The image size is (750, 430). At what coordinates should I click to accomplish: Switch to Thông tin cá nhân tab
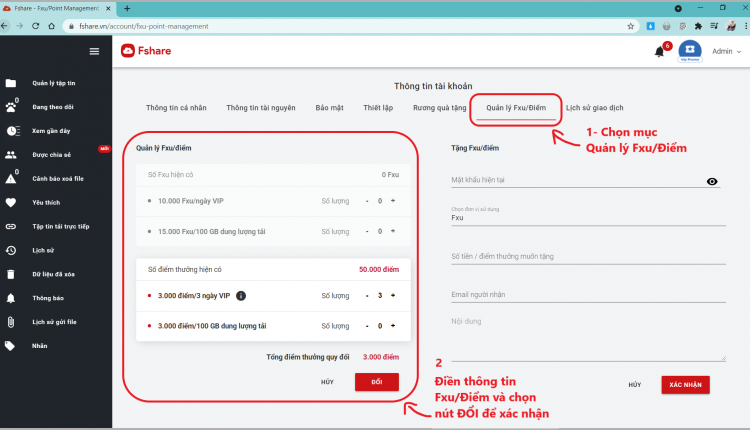pyautogui.click(x=176, y=108)
